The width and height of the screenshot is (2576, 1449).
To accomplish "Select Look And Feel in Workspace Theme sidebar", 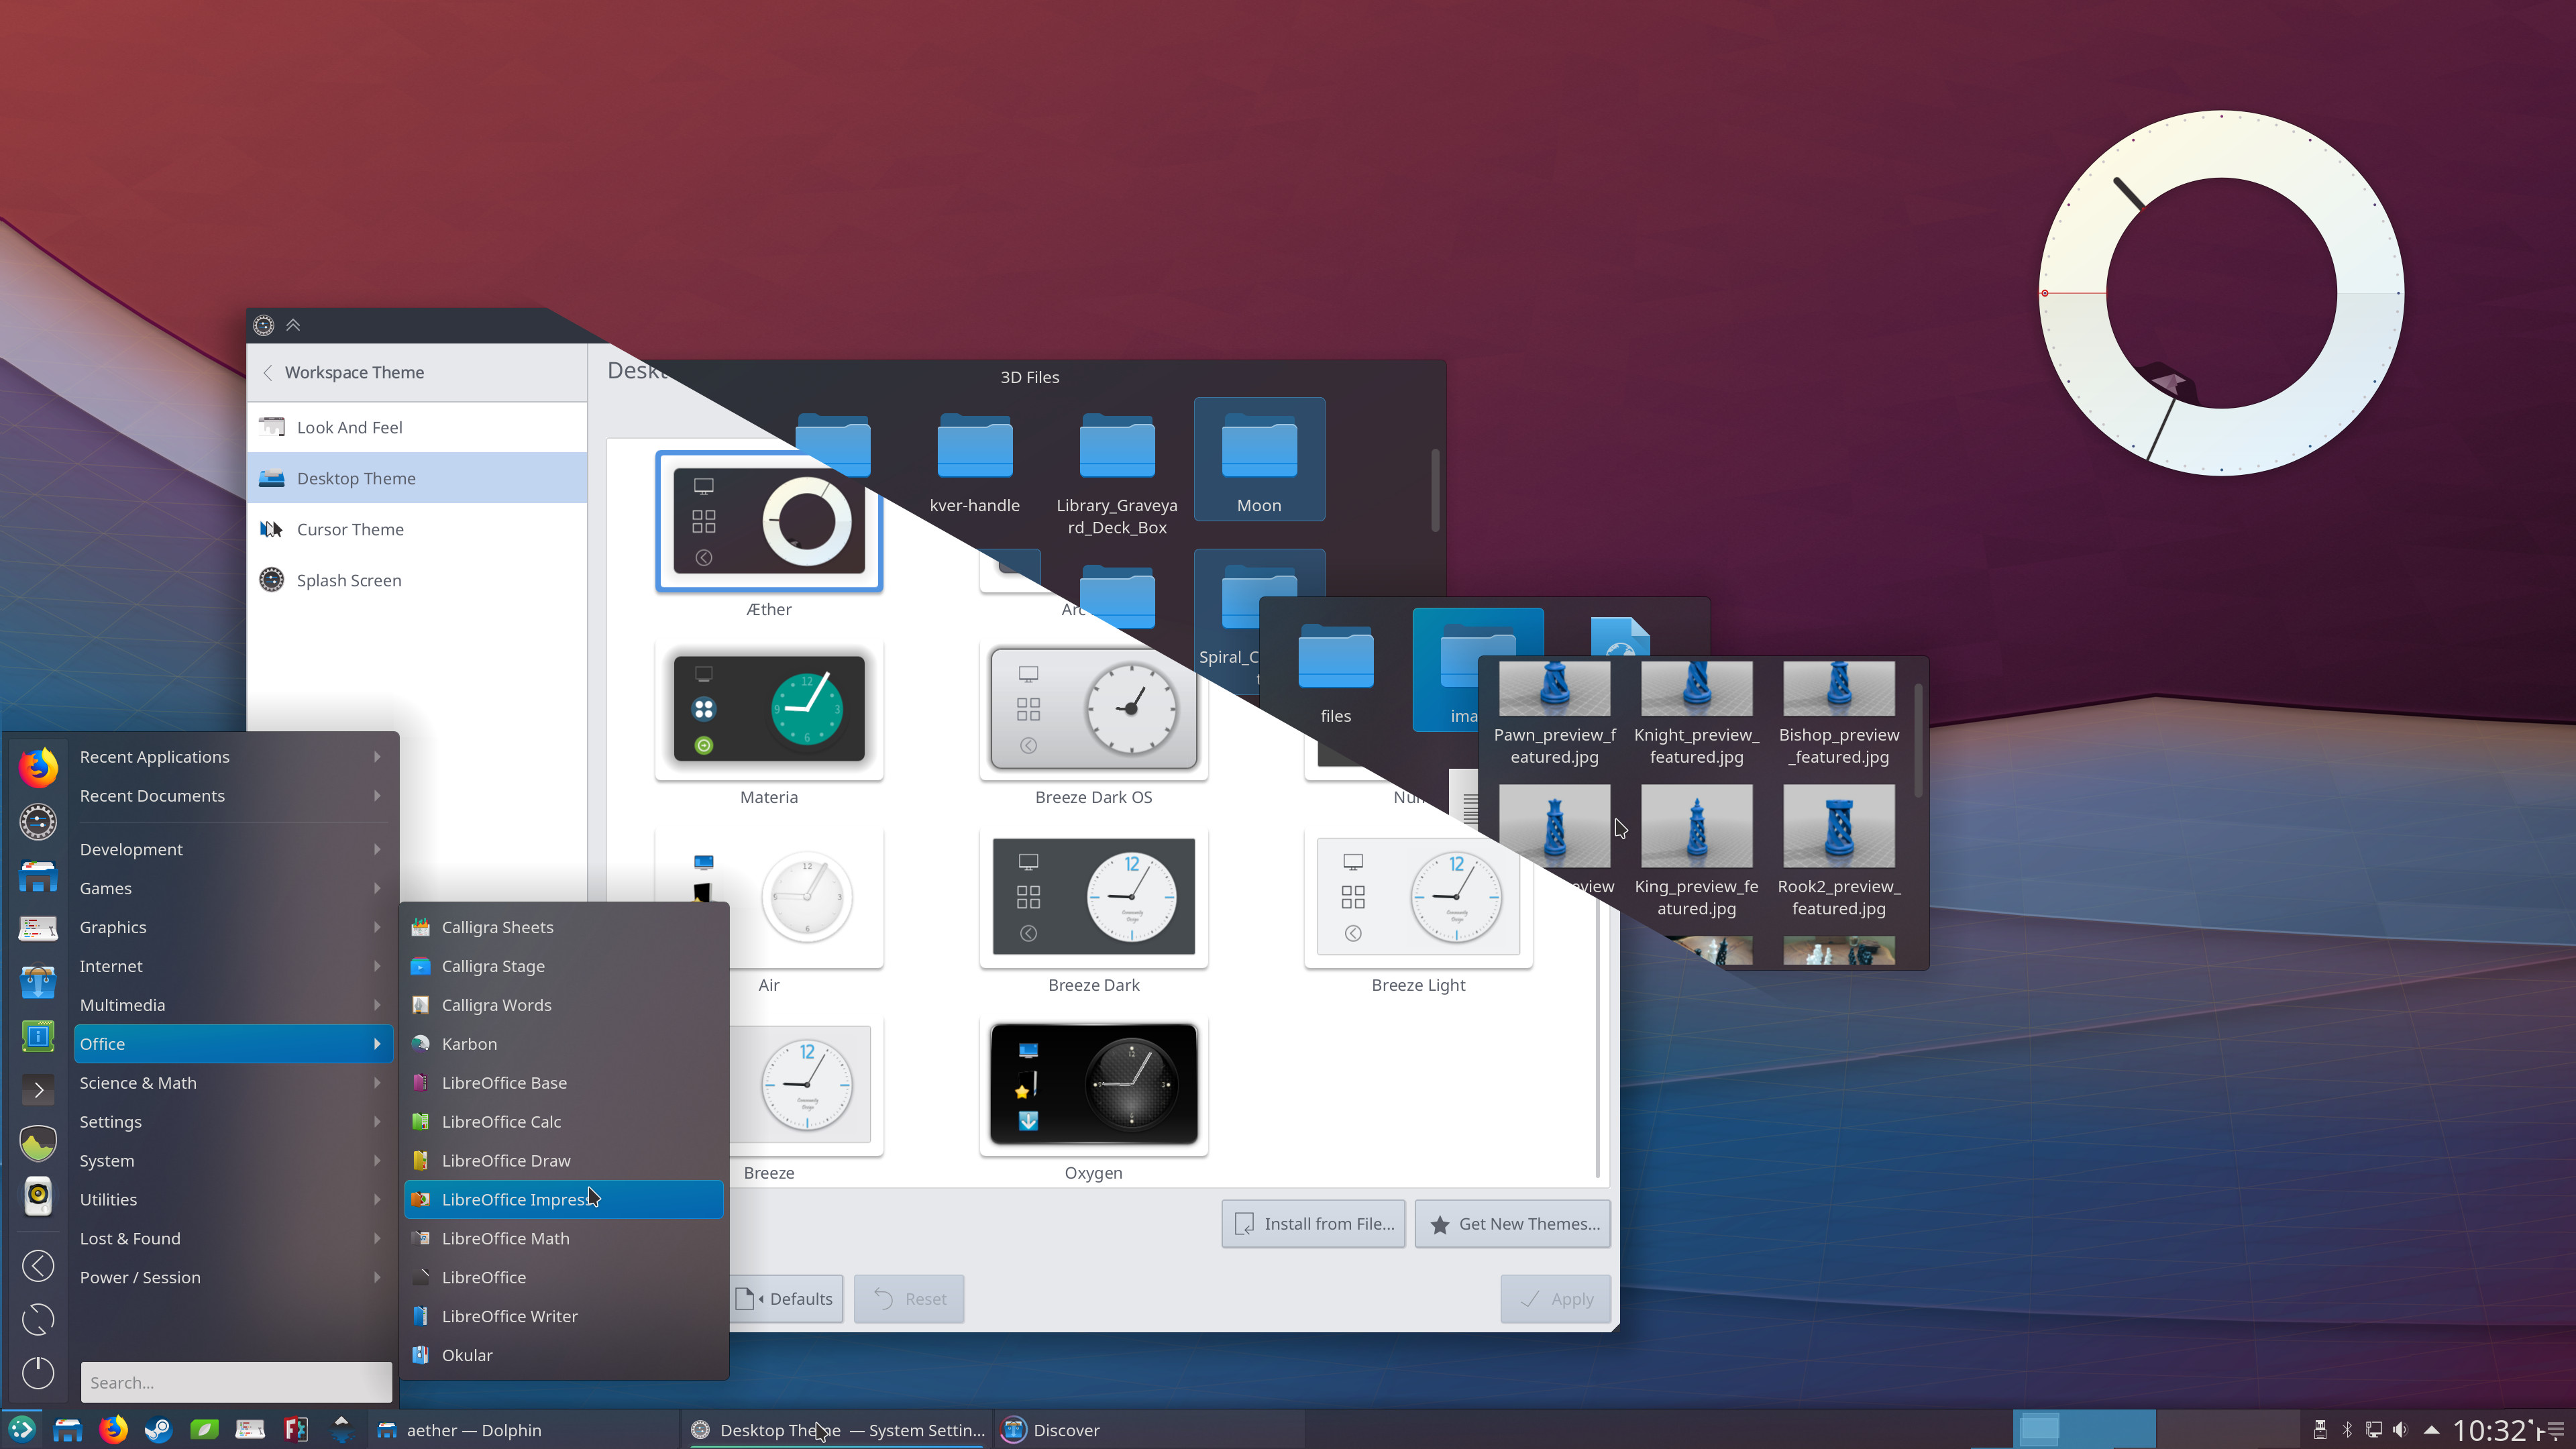I will (x=417, y=427).
